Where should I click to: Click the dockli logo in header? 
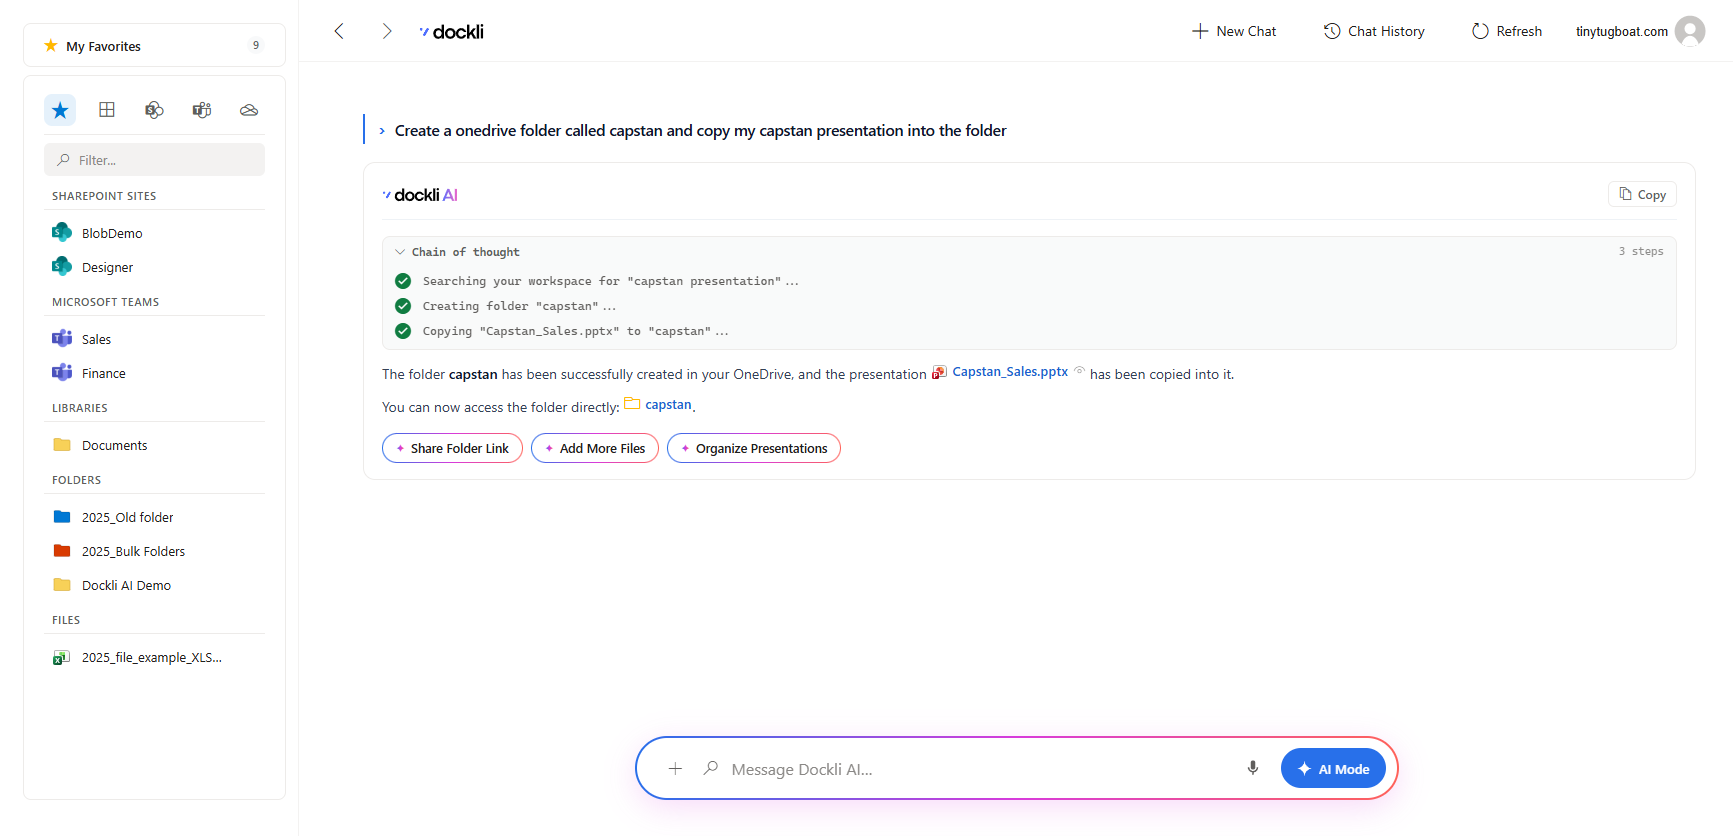452,32
